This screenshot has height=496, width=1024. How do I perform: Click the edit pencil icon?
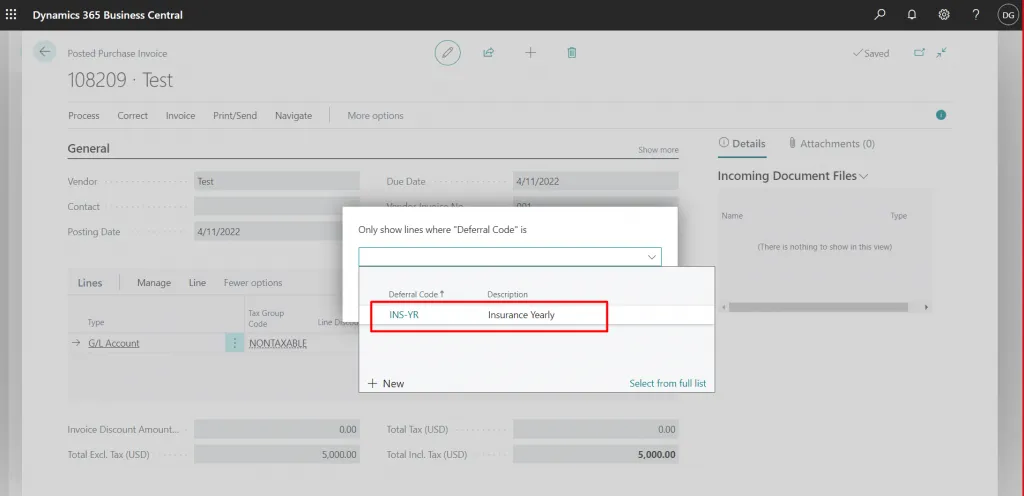point(447,53)
